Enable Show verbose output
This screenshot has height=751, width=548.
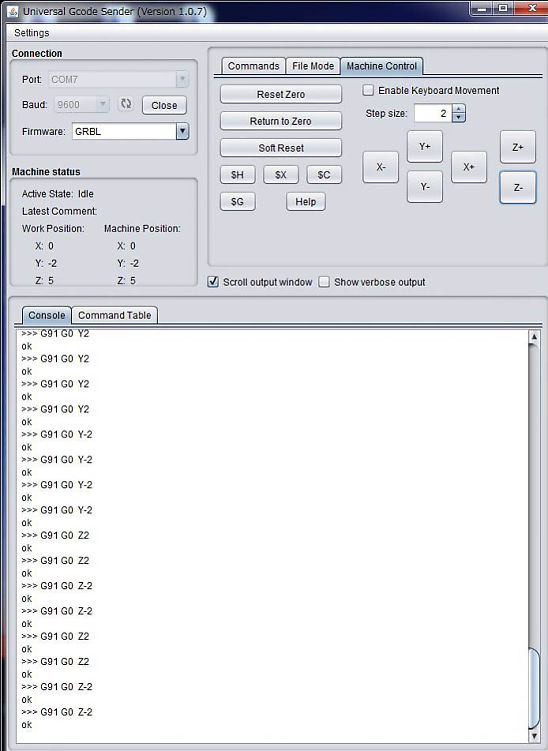(x=324, y=282)
